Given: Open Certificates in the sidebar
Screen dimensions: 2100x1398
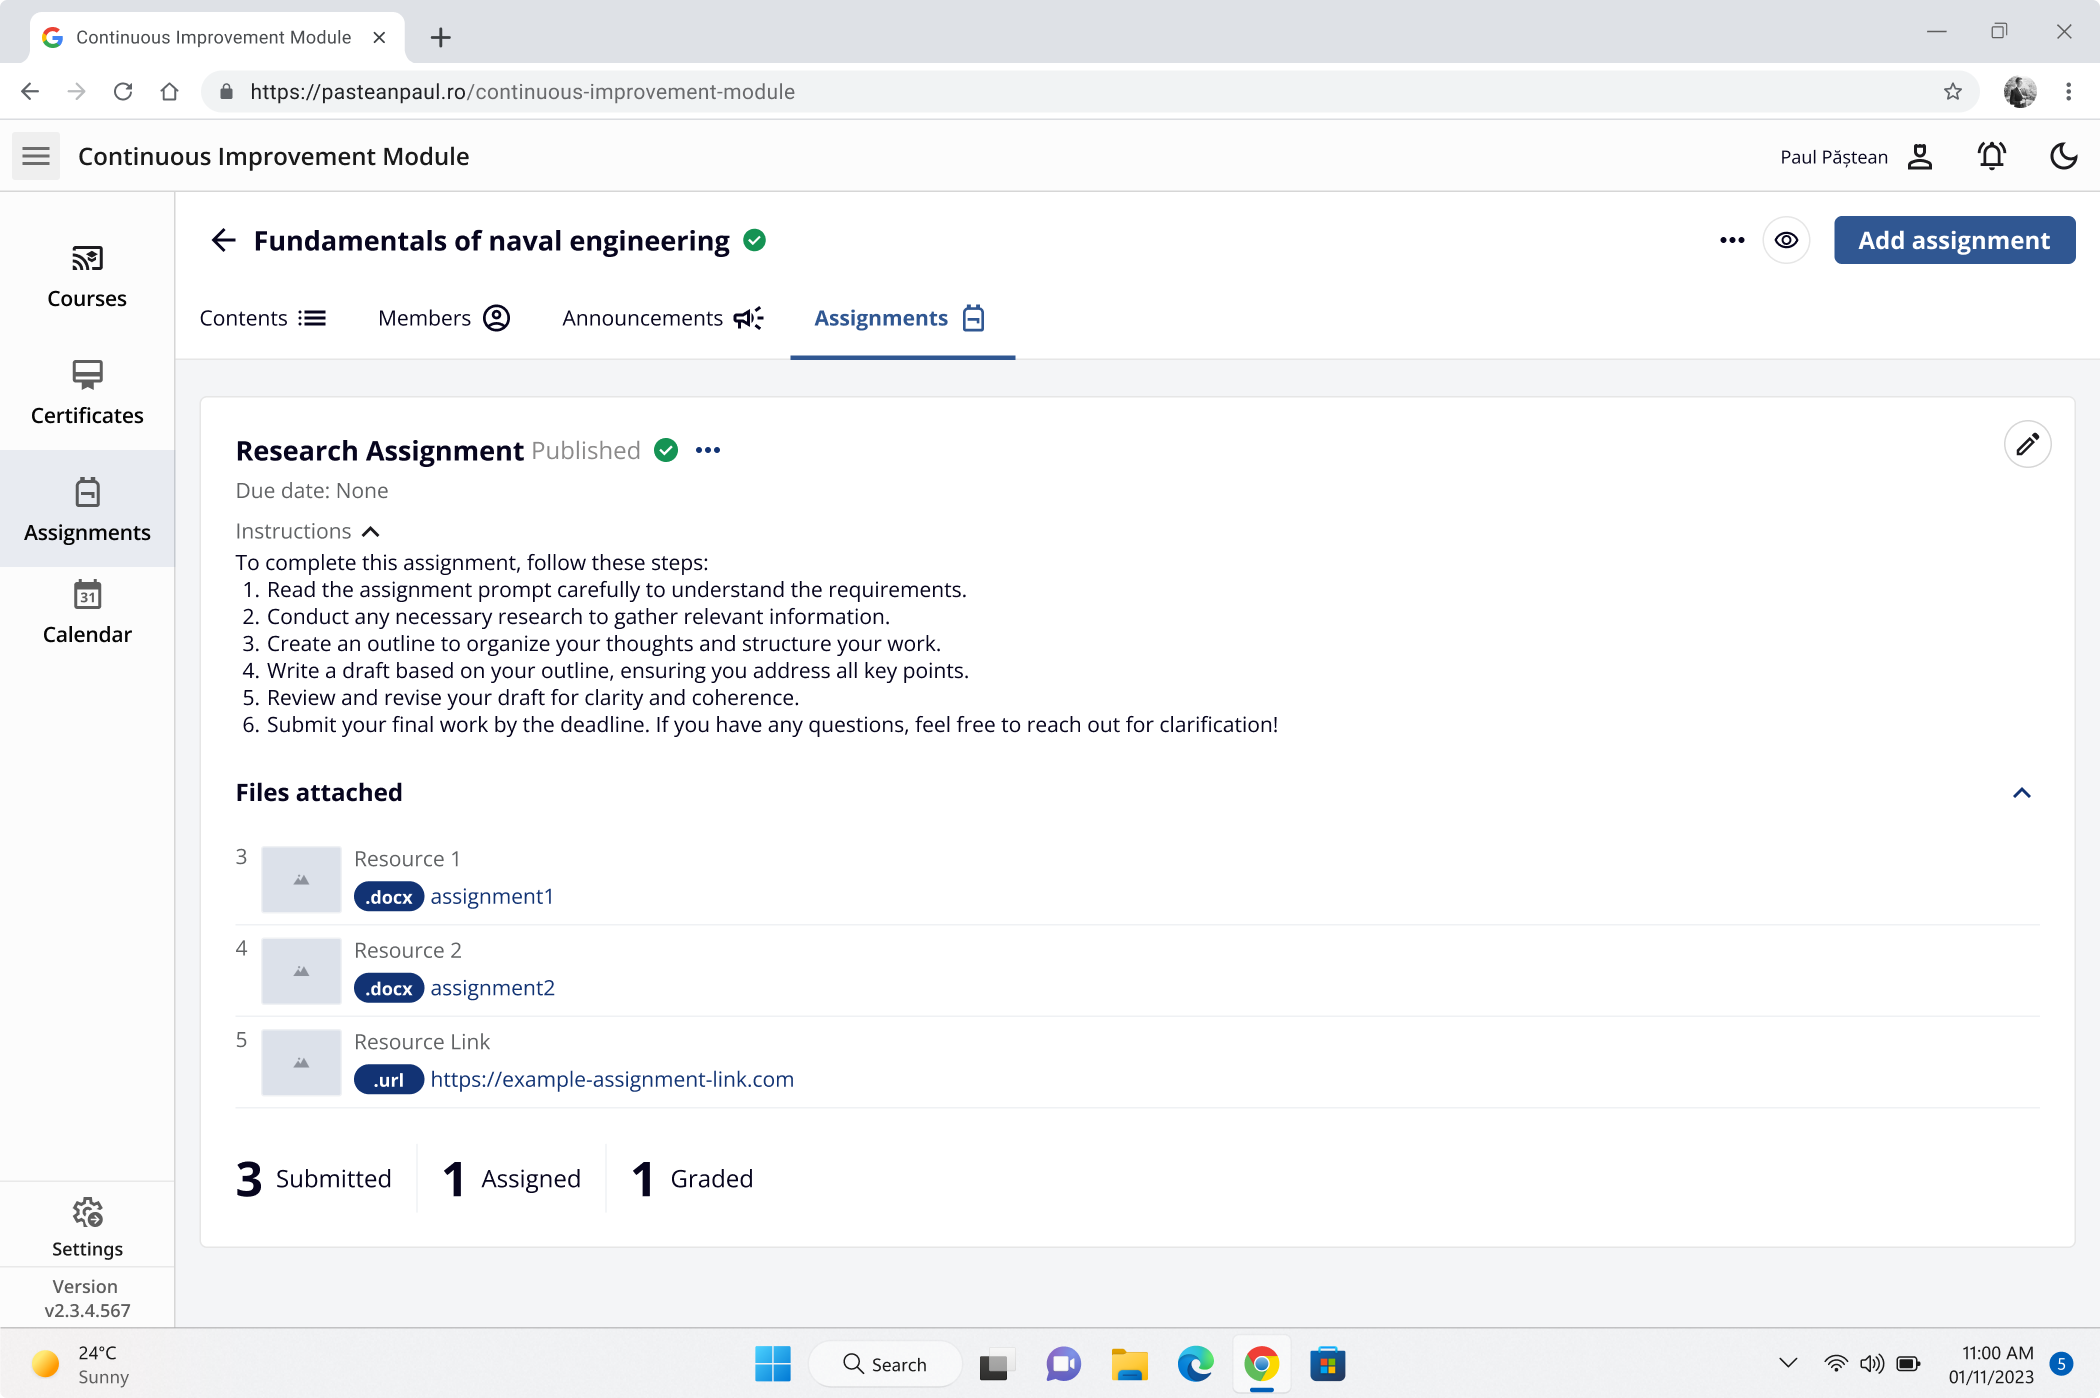Looking at the screenshot, I should click(x=87, y=393).
